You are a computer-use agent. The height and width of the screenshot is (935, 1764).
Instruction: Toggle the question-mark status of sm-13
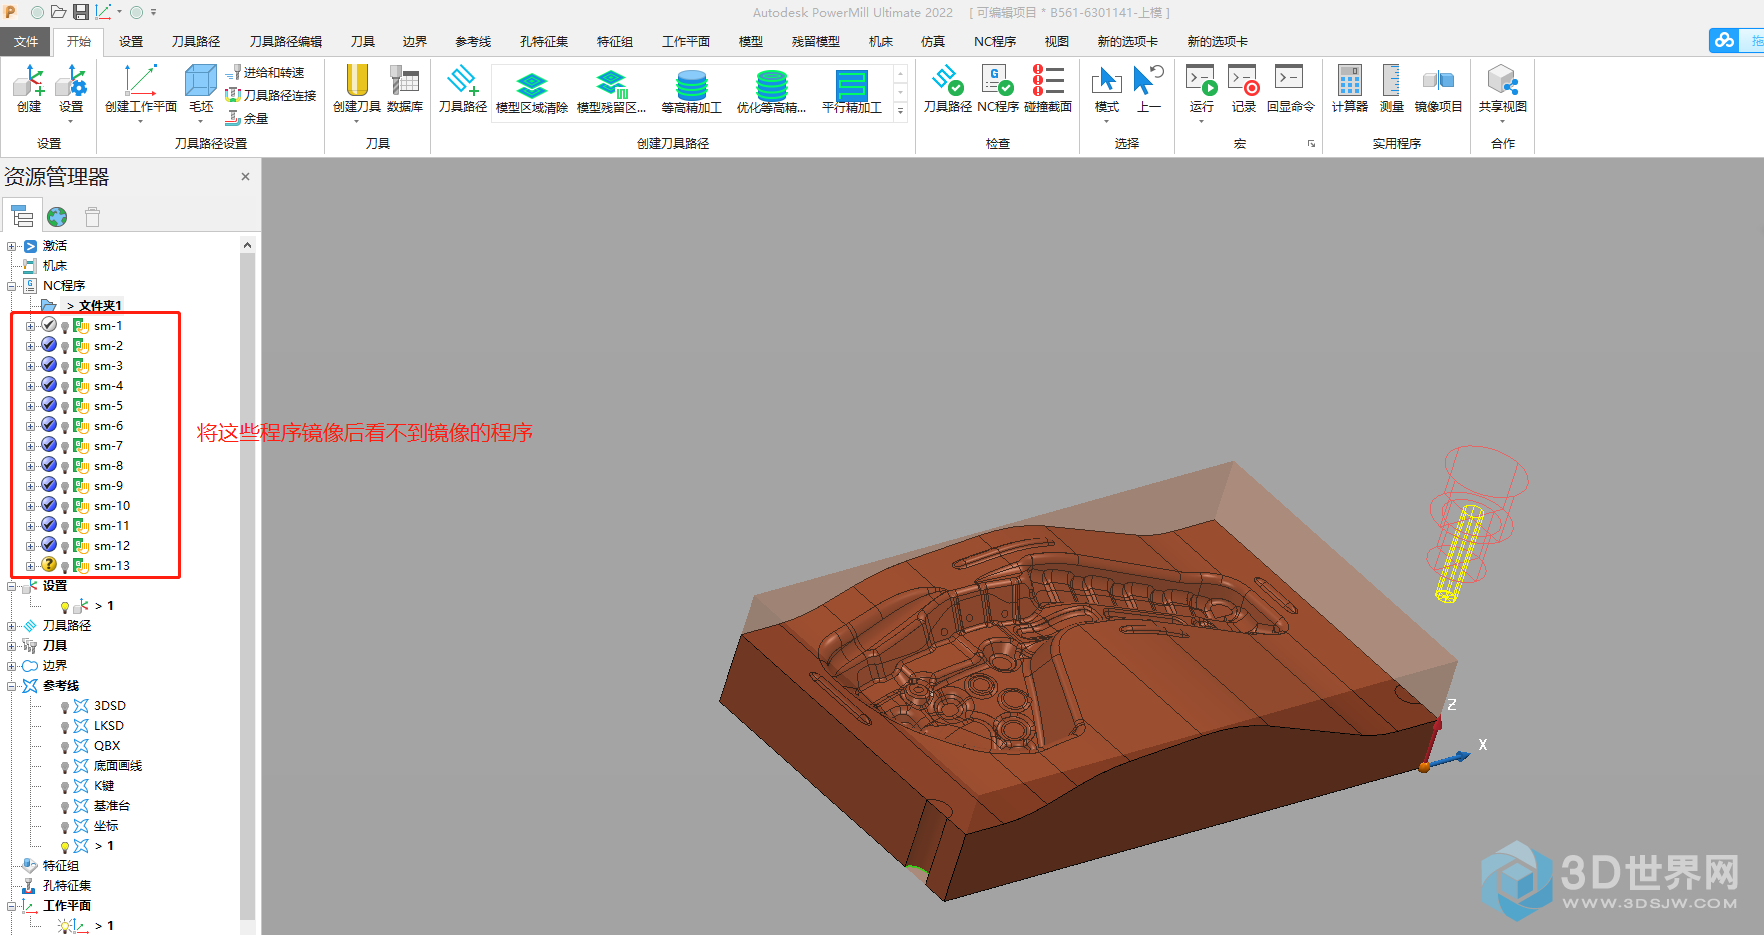click(49, 565)
